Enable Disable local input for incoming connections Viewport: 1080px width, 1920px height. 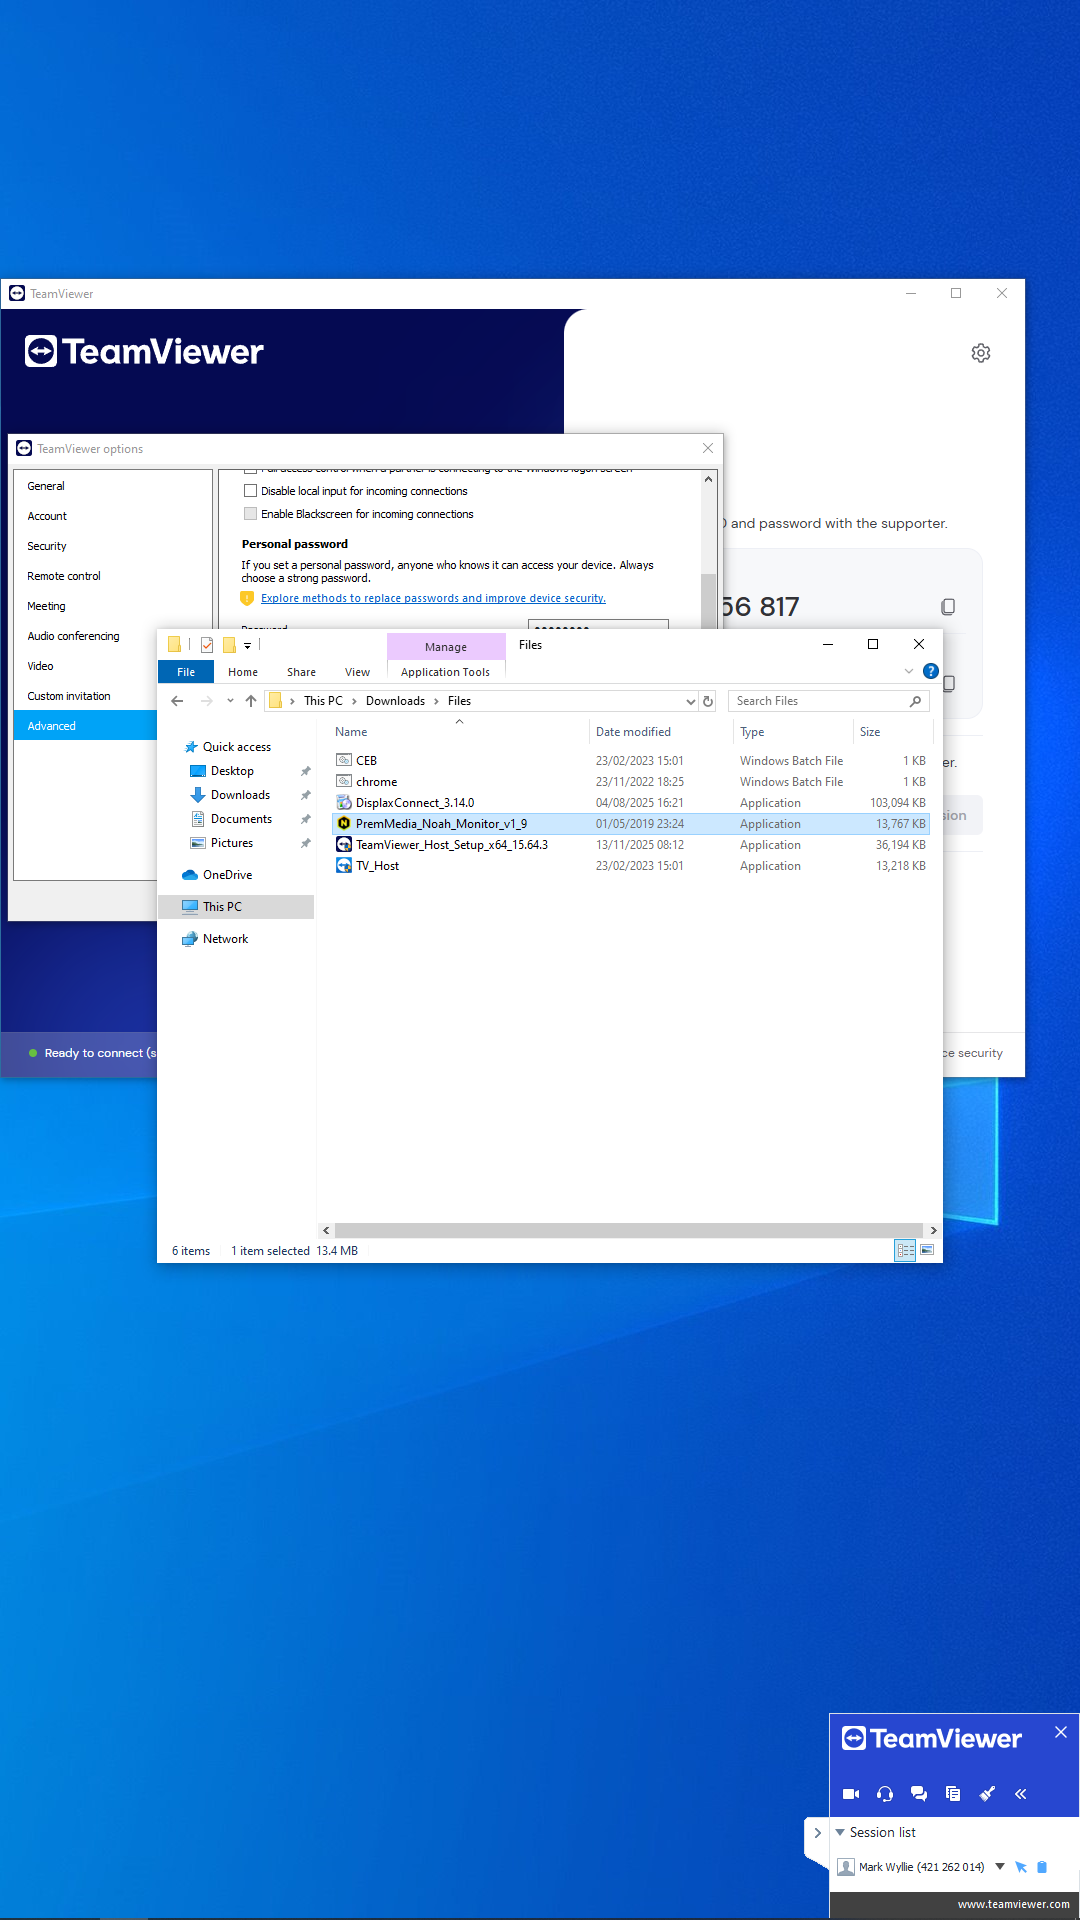251,491
